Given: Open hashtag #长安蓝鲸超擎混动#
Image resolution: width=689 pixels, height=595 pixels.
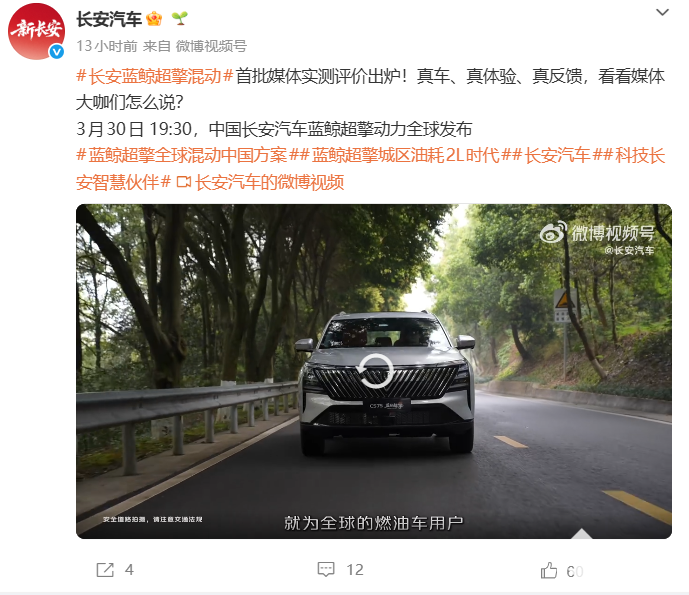Looking at the screenshot, I should tap(154, 76).
